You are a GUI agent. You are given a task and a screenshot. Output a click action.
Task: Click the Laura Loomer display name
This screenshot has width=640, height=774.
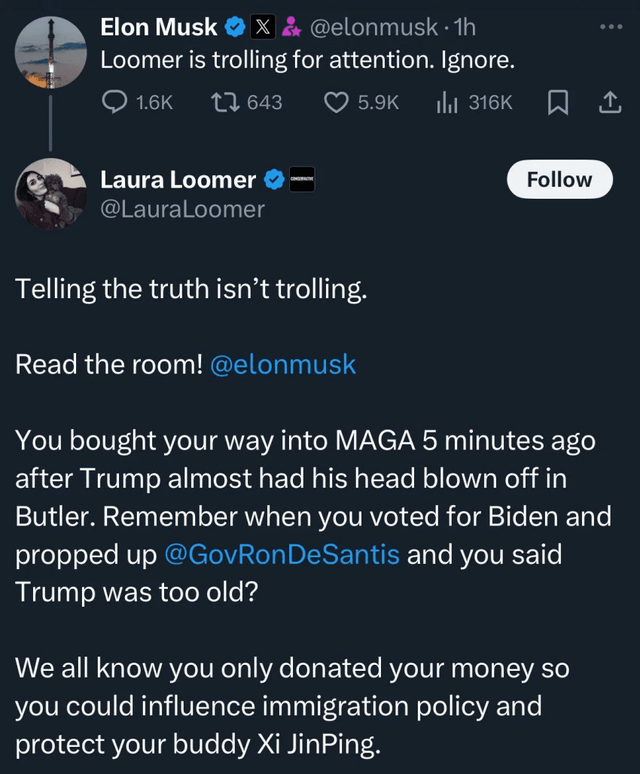pos(179,180)
